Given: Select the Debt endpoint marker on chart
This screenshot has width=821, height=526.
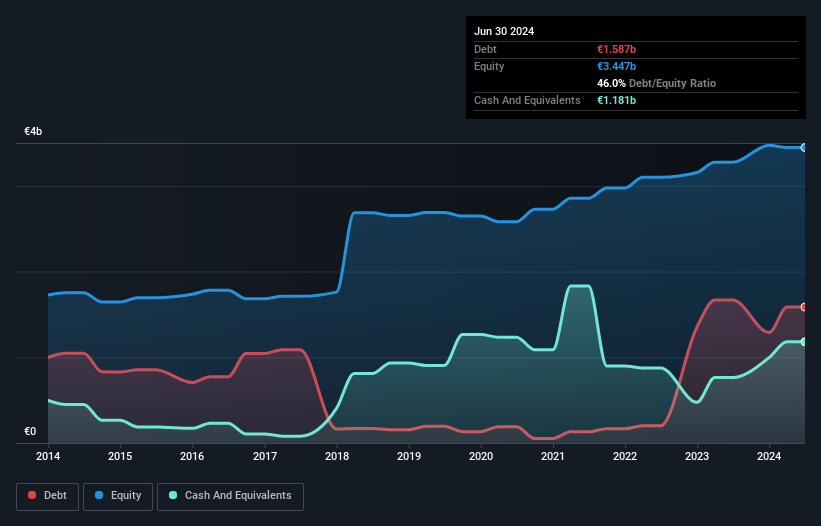Looking at the screenshot, I should click(804, 307).
